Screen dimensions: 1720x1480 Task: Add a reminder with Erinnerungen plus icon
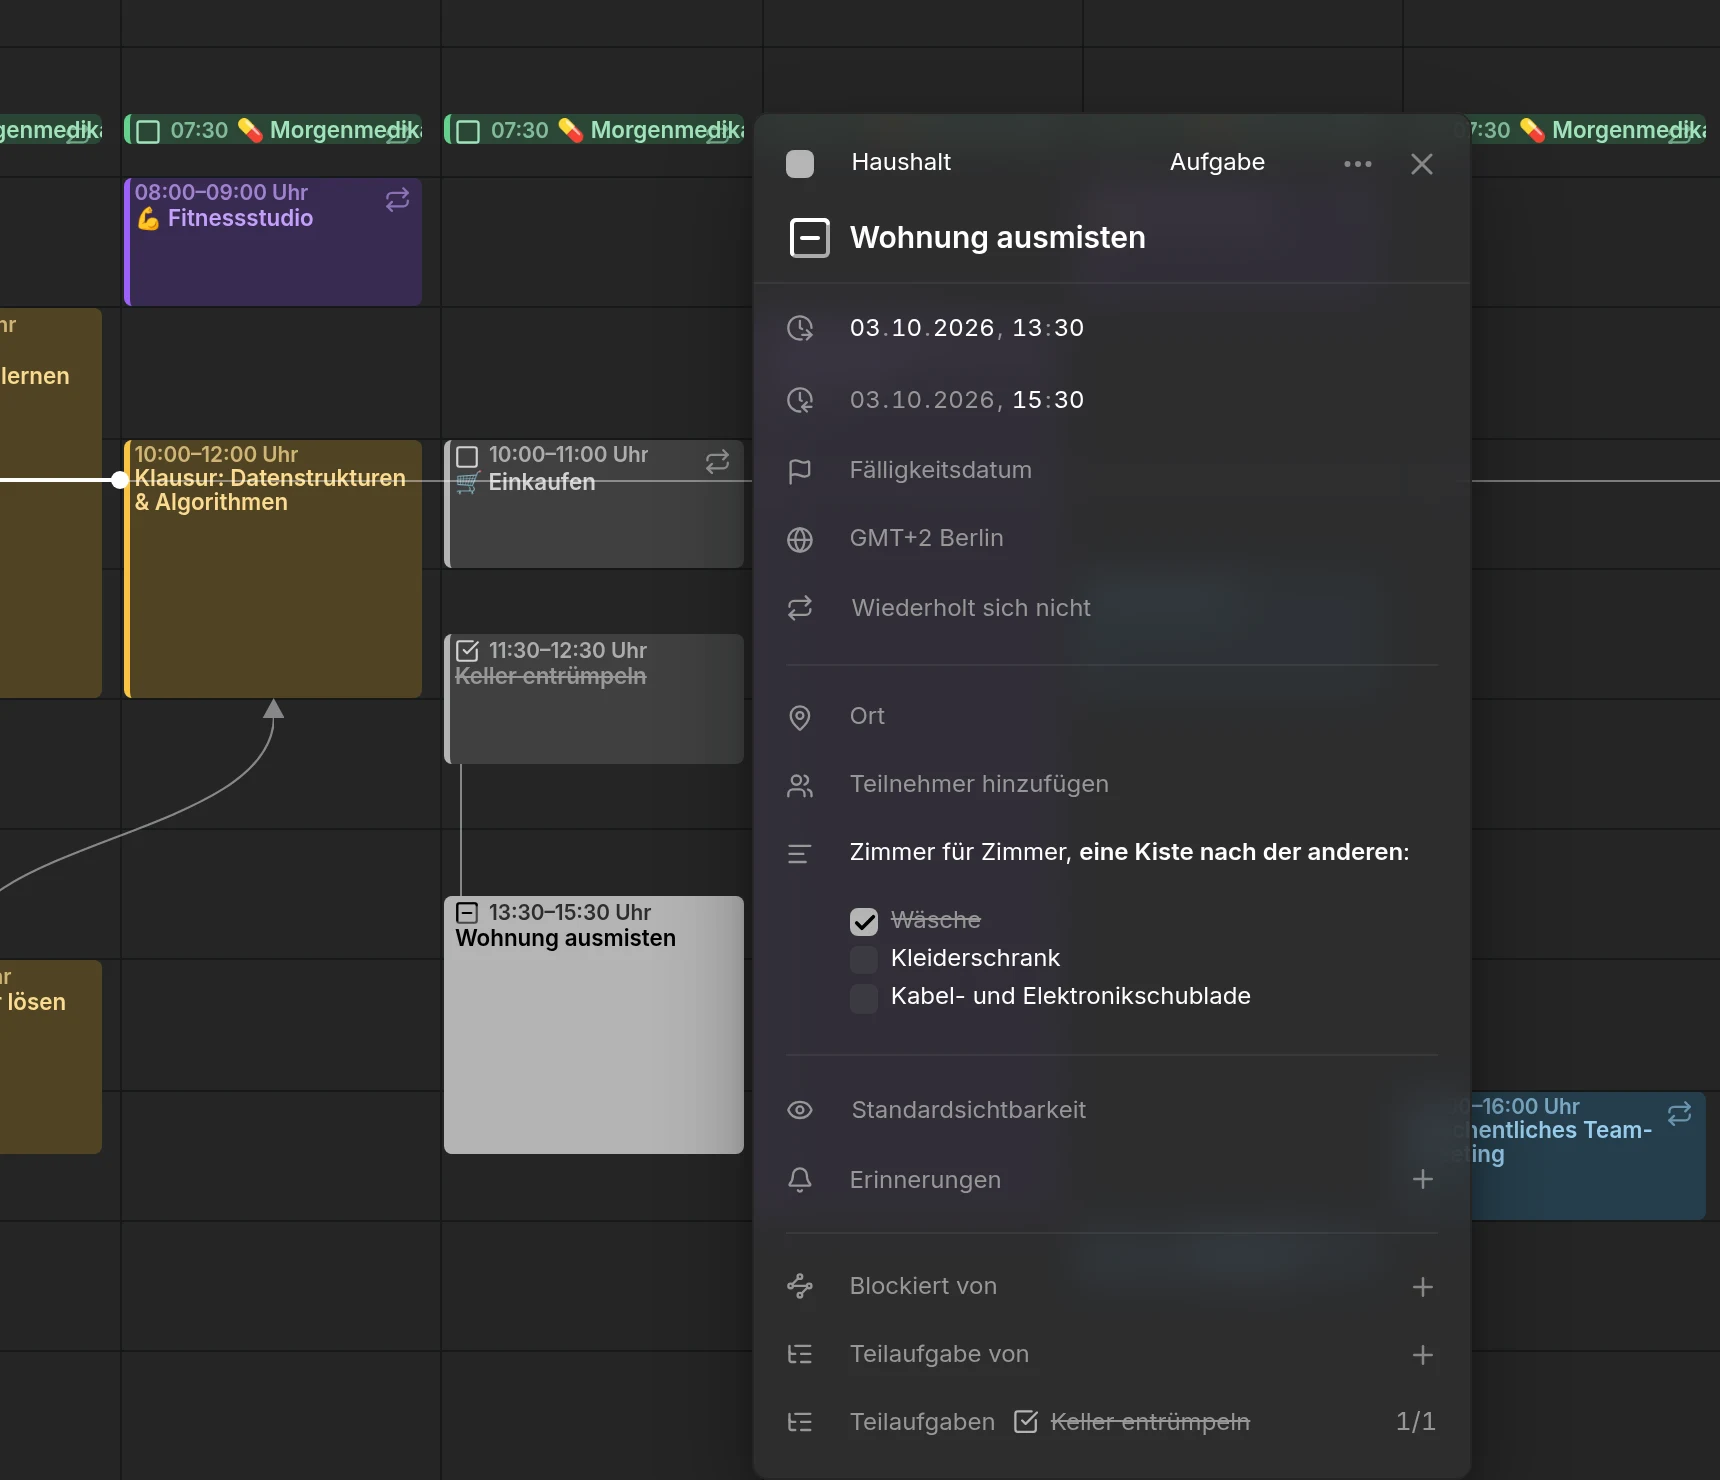pyautogui.click(x=1422, y=1180)
